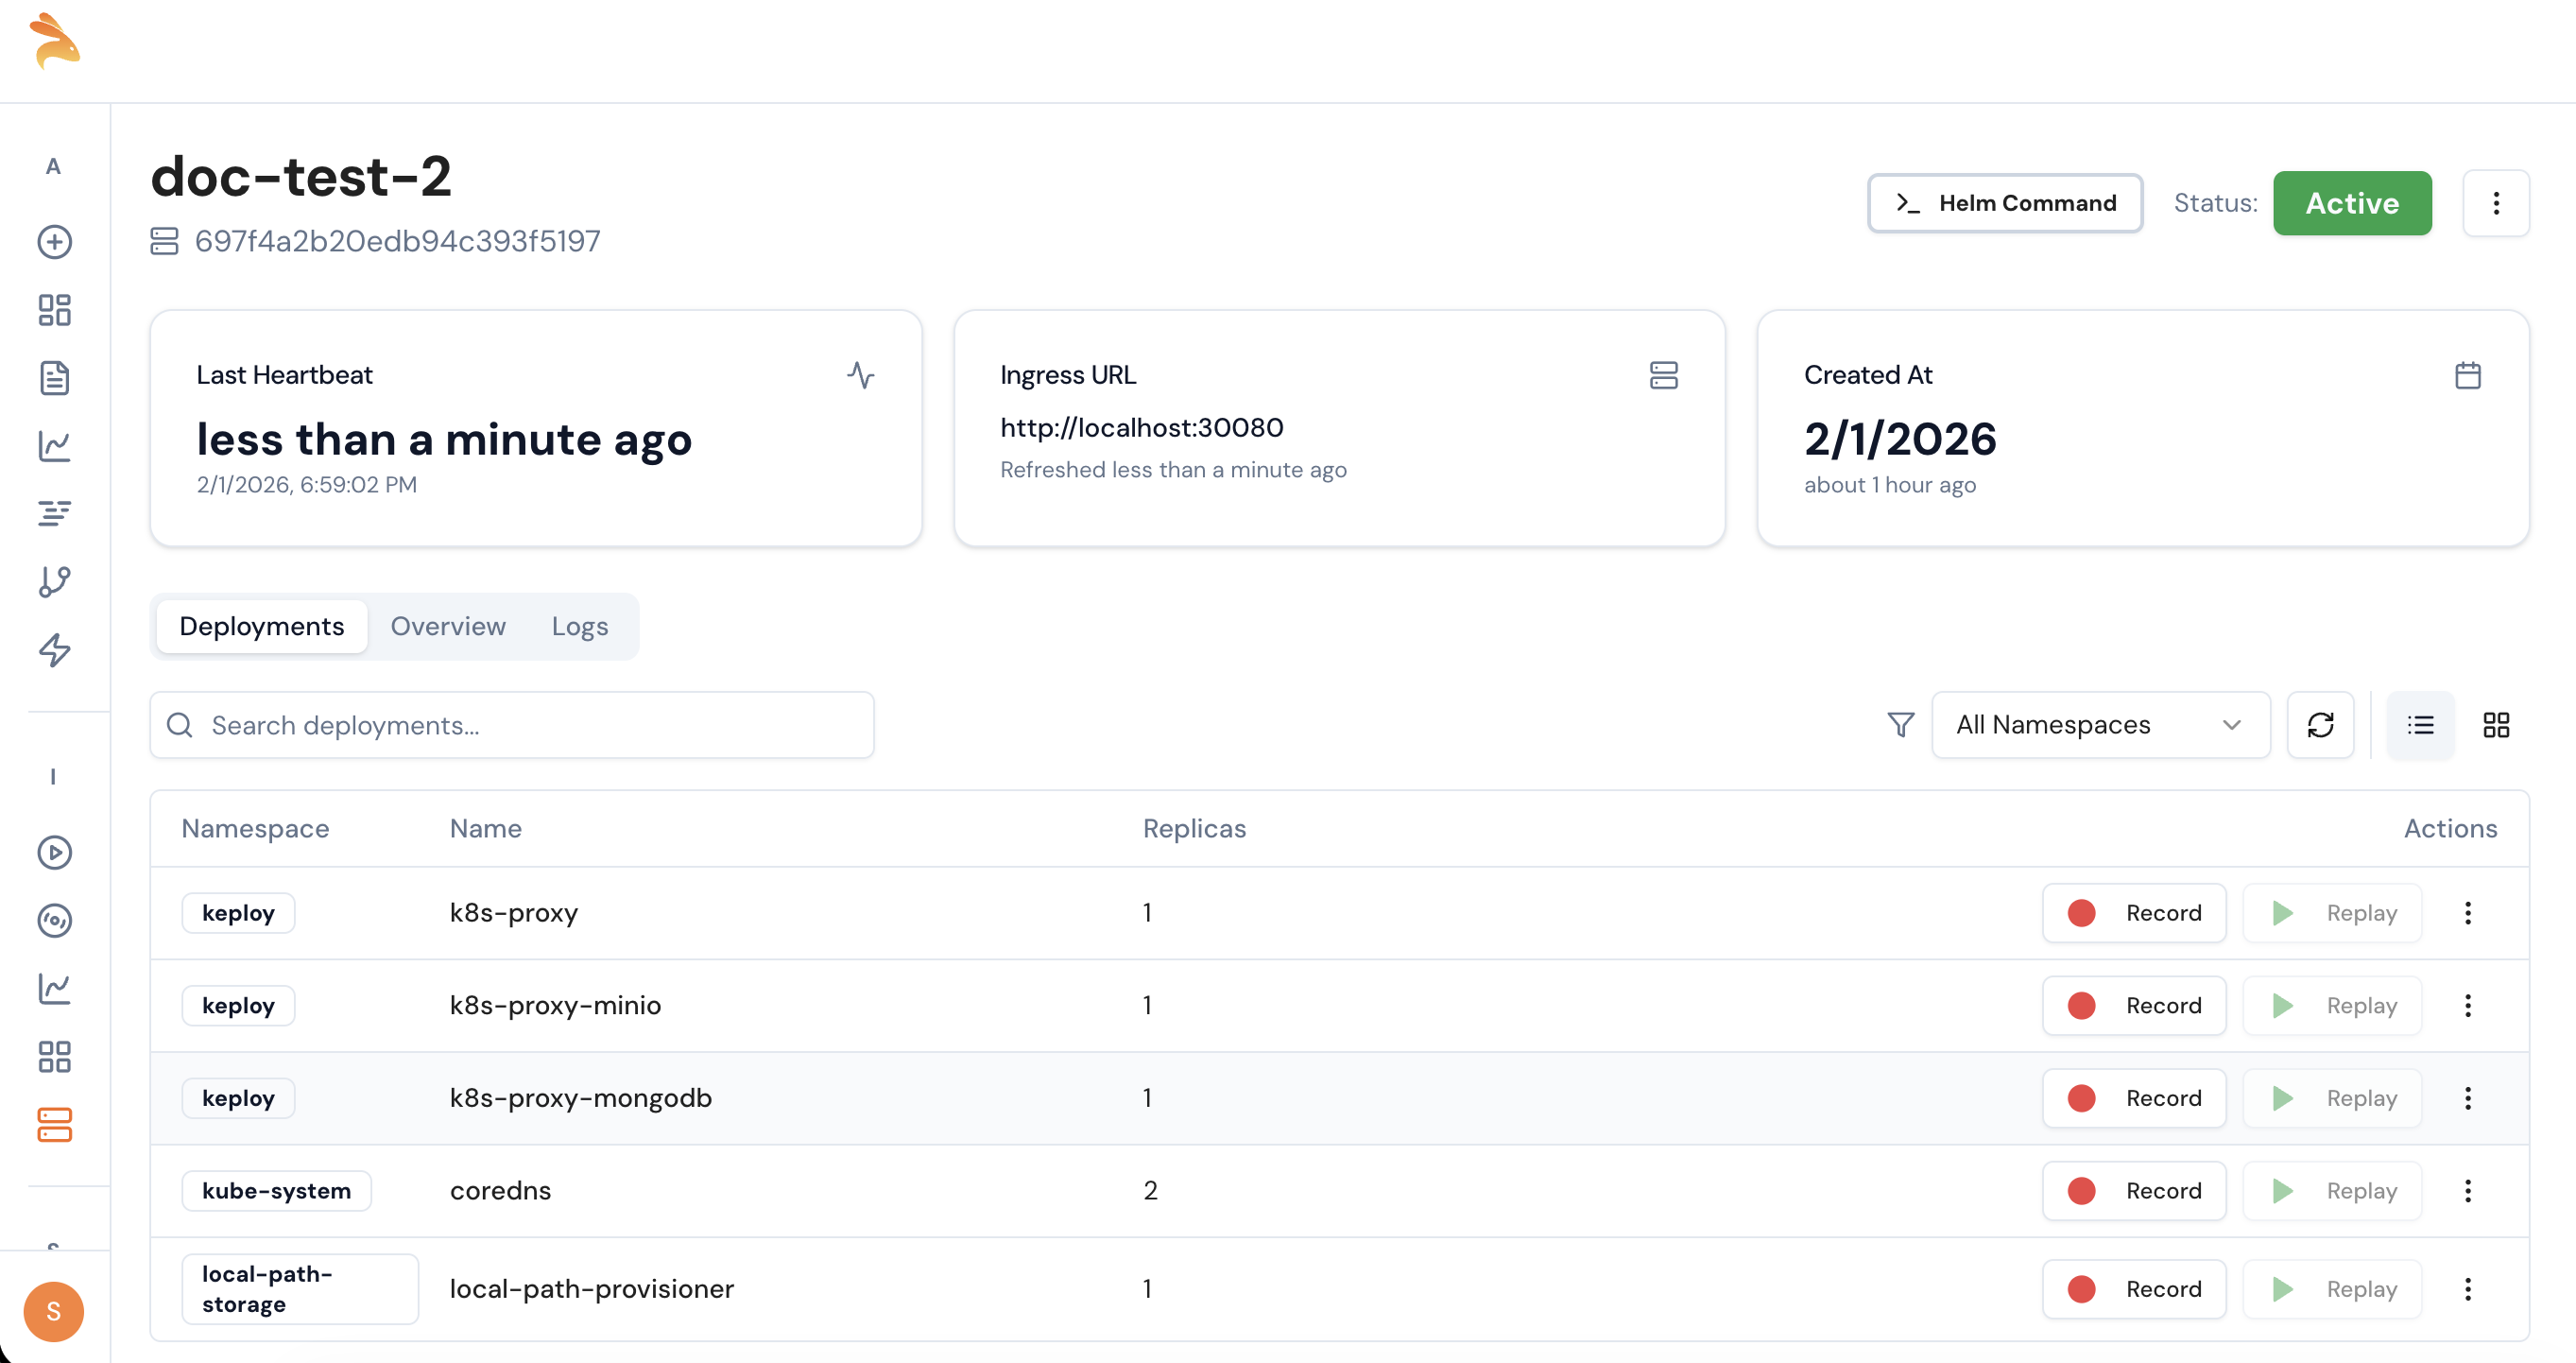Open the documents icon in the left sidebar
The height and width of the screenshot is (1363, 2576).
[x=54, y=378]
